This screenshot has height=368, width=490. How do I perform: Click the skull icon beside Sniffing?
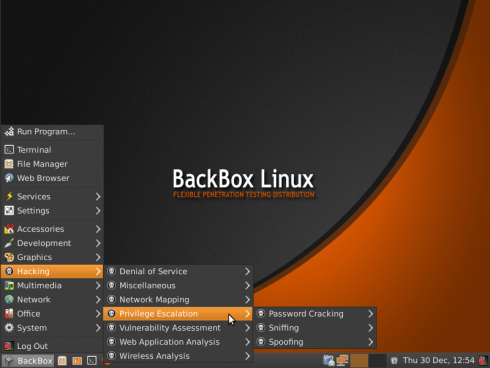(261, 328)
